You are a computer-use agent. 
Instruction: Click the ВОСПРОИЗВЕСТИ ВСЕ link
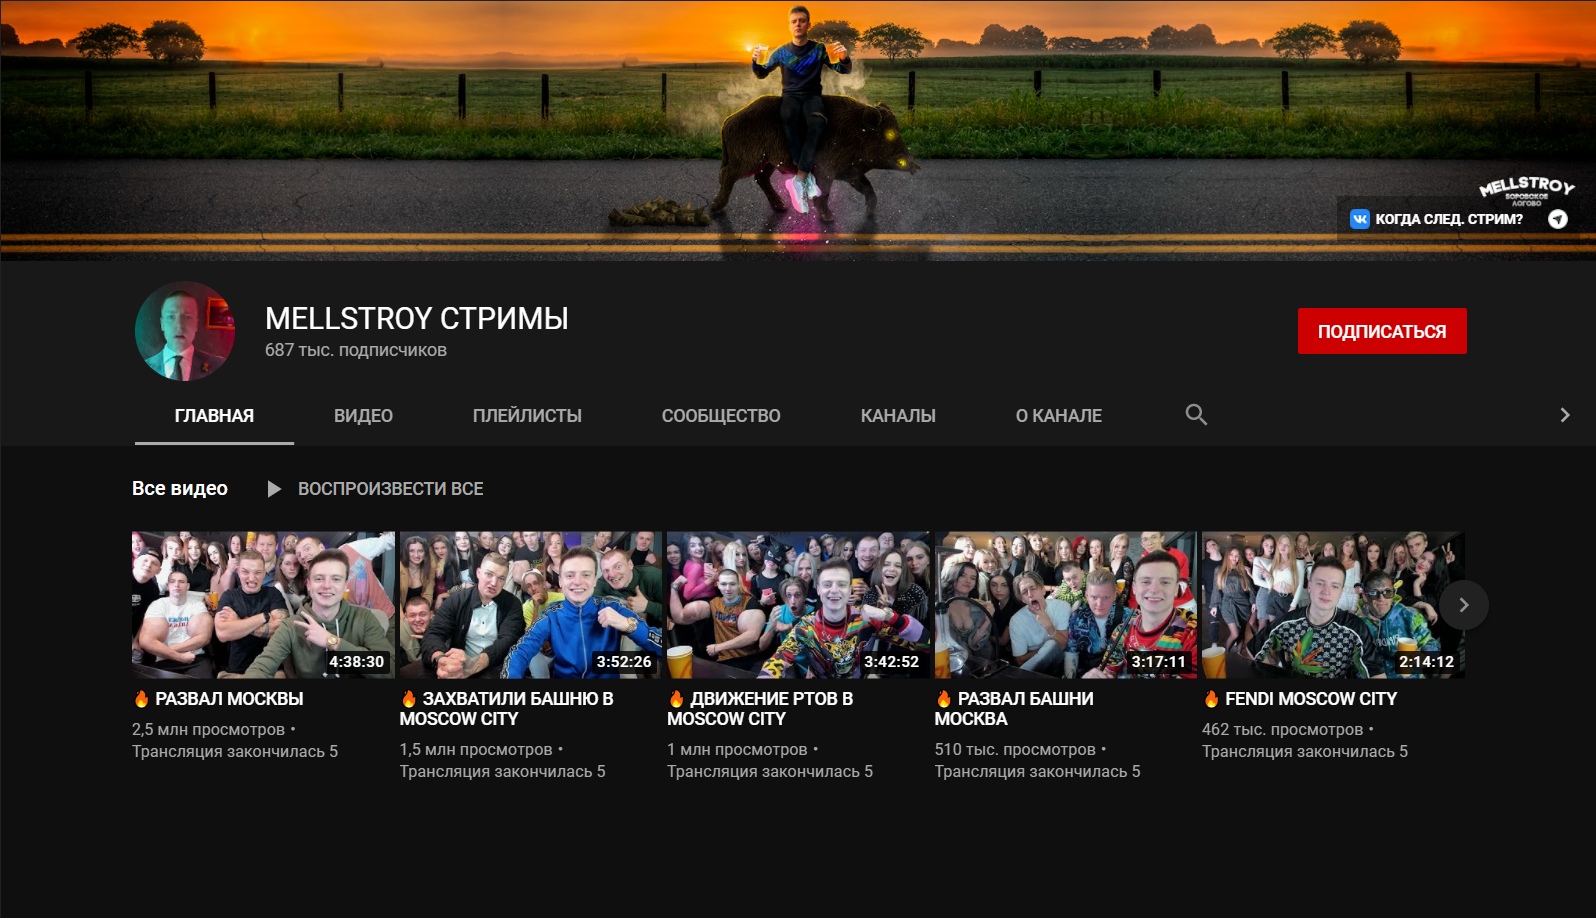point(390,489)
